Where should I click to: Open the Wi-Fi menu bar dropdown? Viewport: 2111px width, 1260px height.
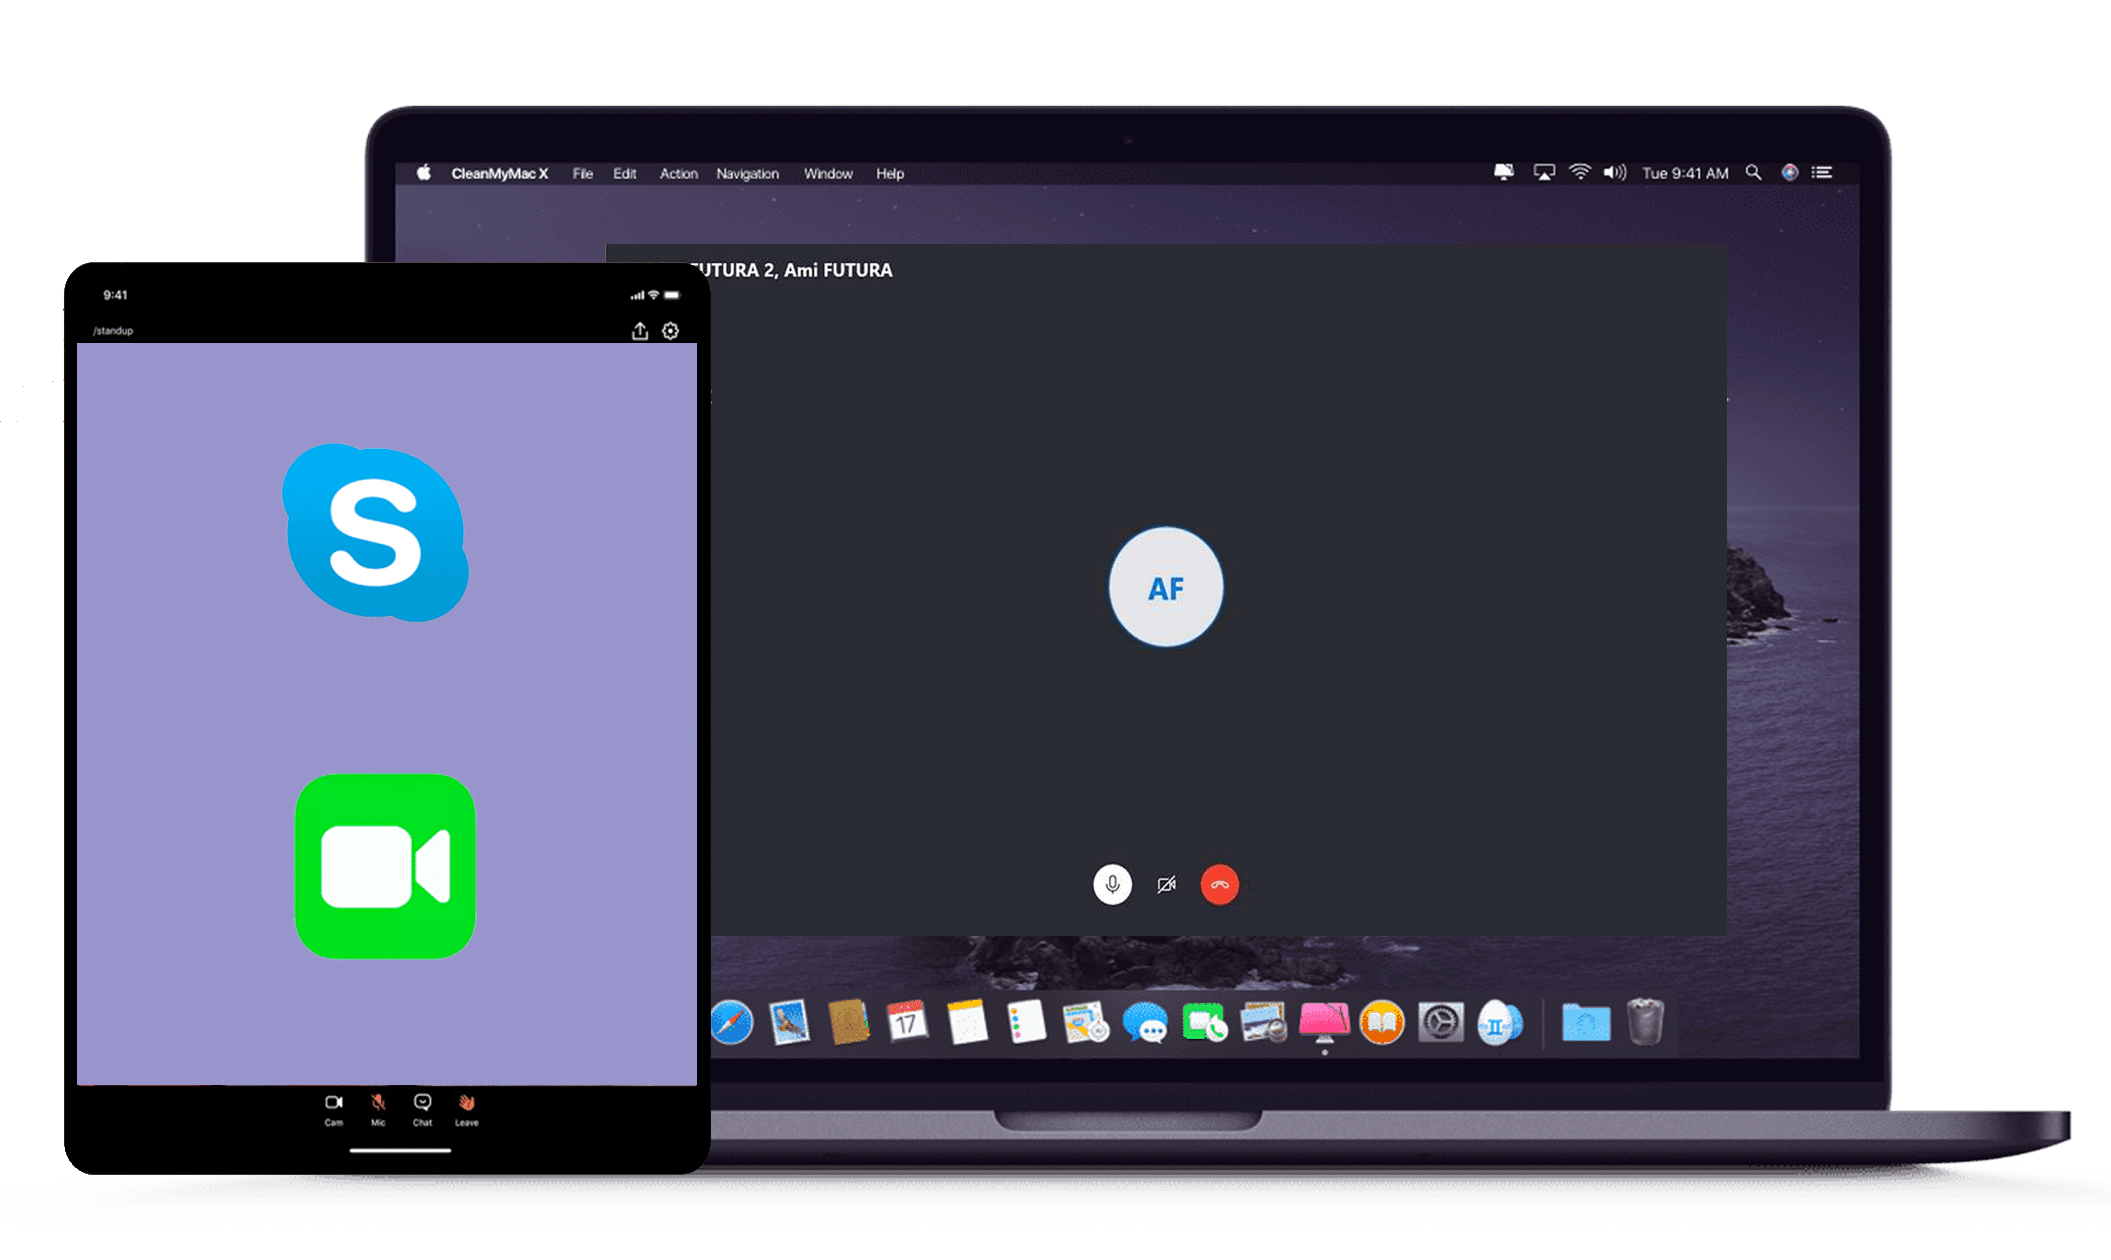point(1580,173)
